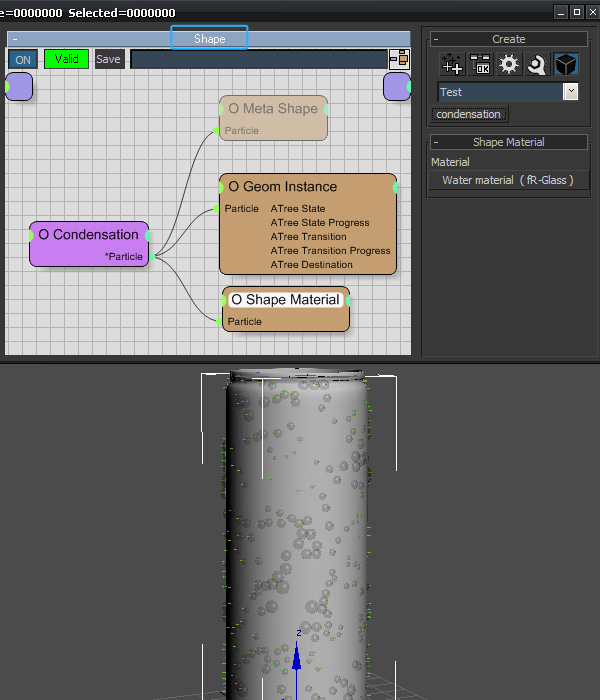Viewport: 600px width, 700px height.
Task: Click ATree State output in Geom Instance
Action: [x=298, y=208]
